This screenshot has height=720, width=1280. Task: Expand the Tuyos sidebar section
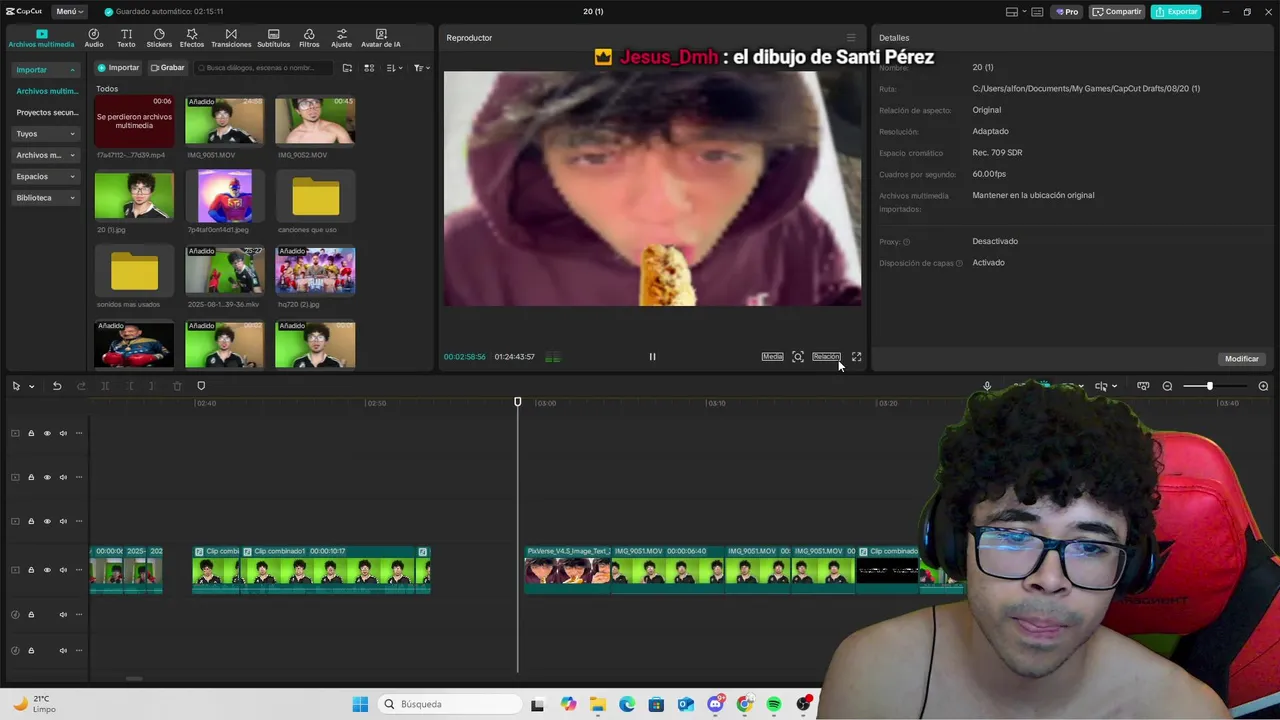click(x=46, y=133)
